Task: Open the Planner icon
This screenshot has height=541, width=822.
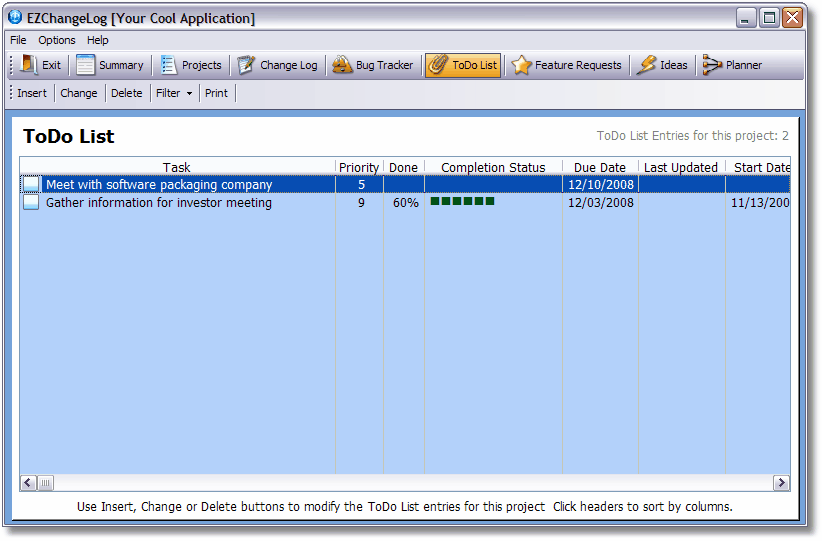Action: point(711,65)
